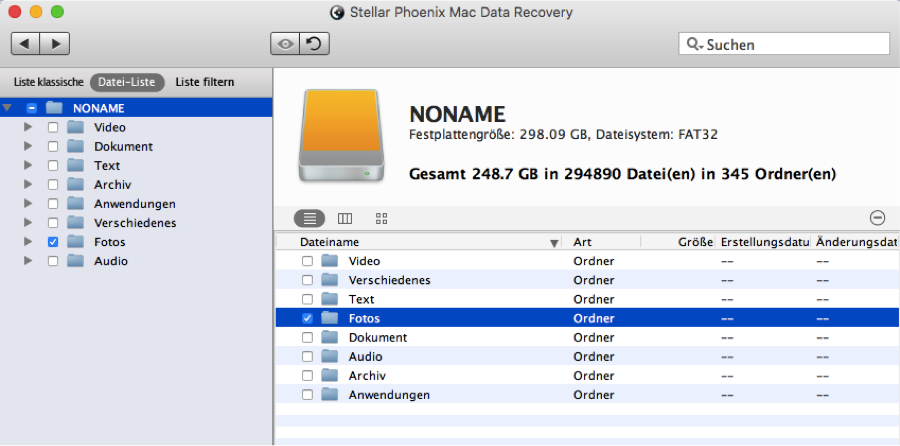Select Fotos label in the sidebar tree
The image size is (900, 446).
pos(110,242)
